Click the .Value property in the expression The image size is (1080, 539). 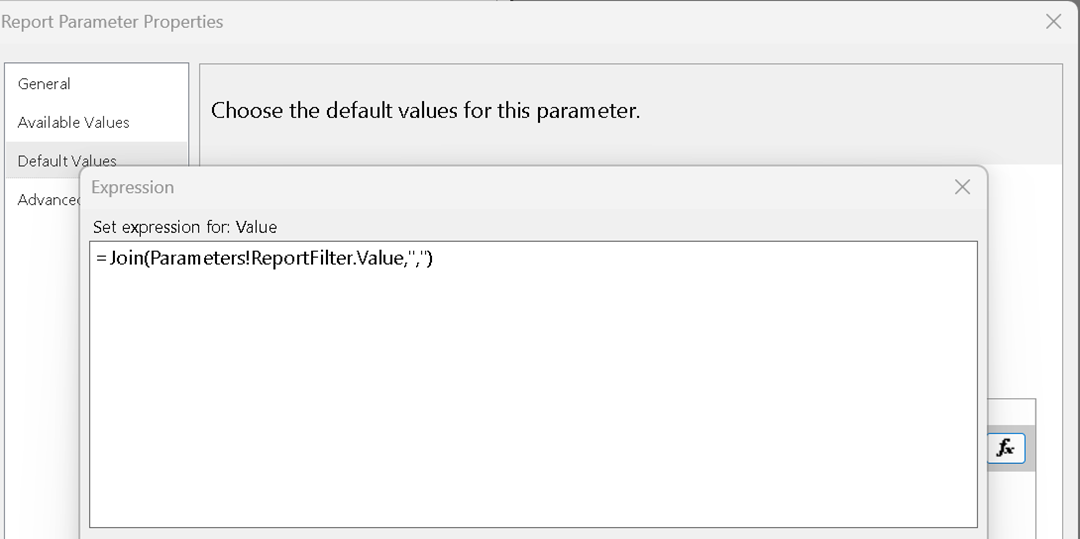[x=362, y=259]
